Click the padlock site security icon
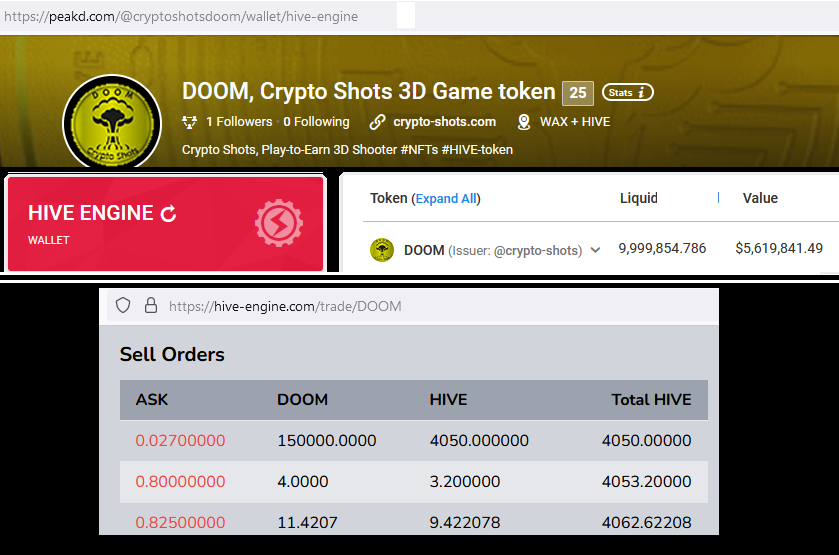This screenshot has height=555, width=839. click(151, 305)
